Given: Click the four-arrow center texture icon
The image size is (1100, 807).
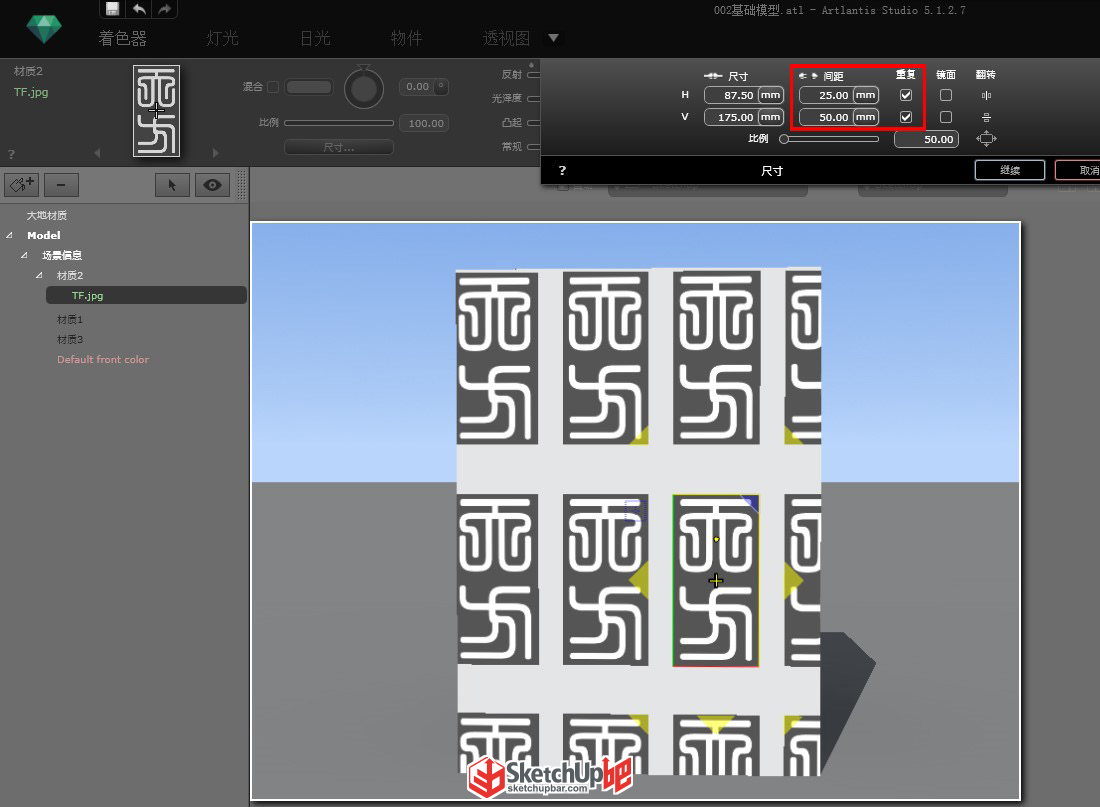Looking at the screenshot, I should (986, 138).
